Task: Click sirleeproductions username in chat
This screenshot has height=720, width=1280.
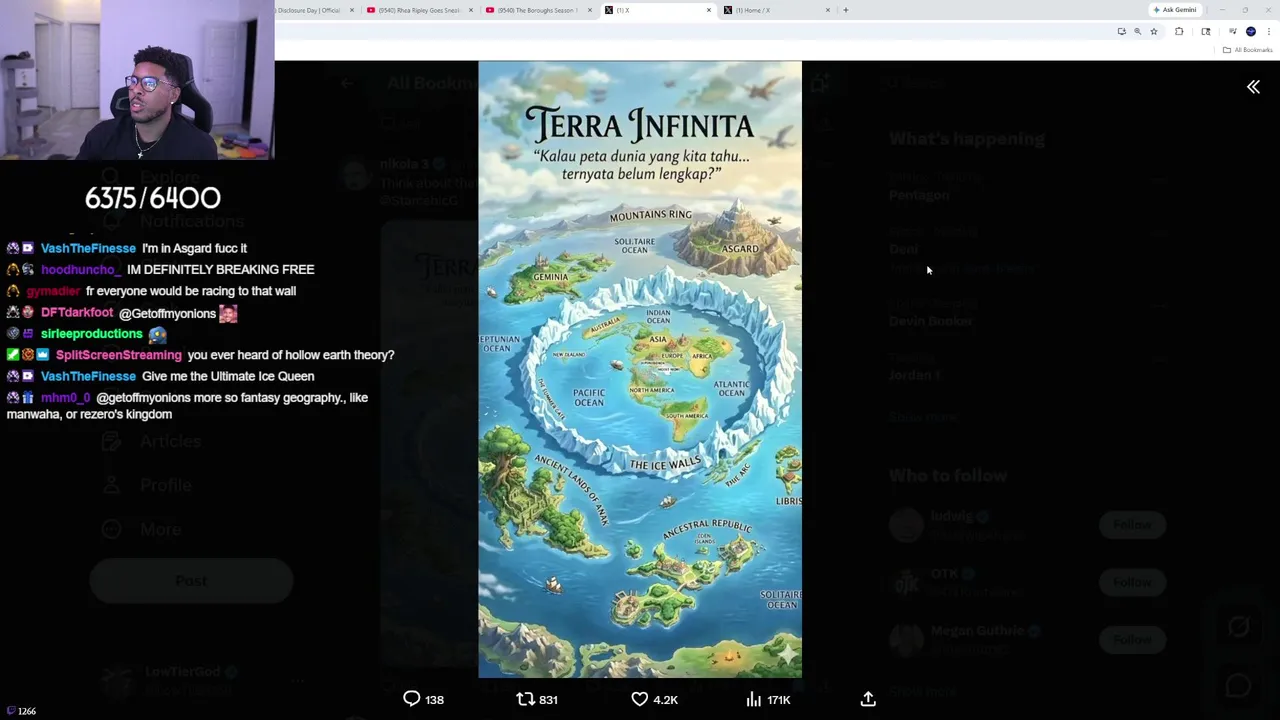Action: (x=92, y=334)
